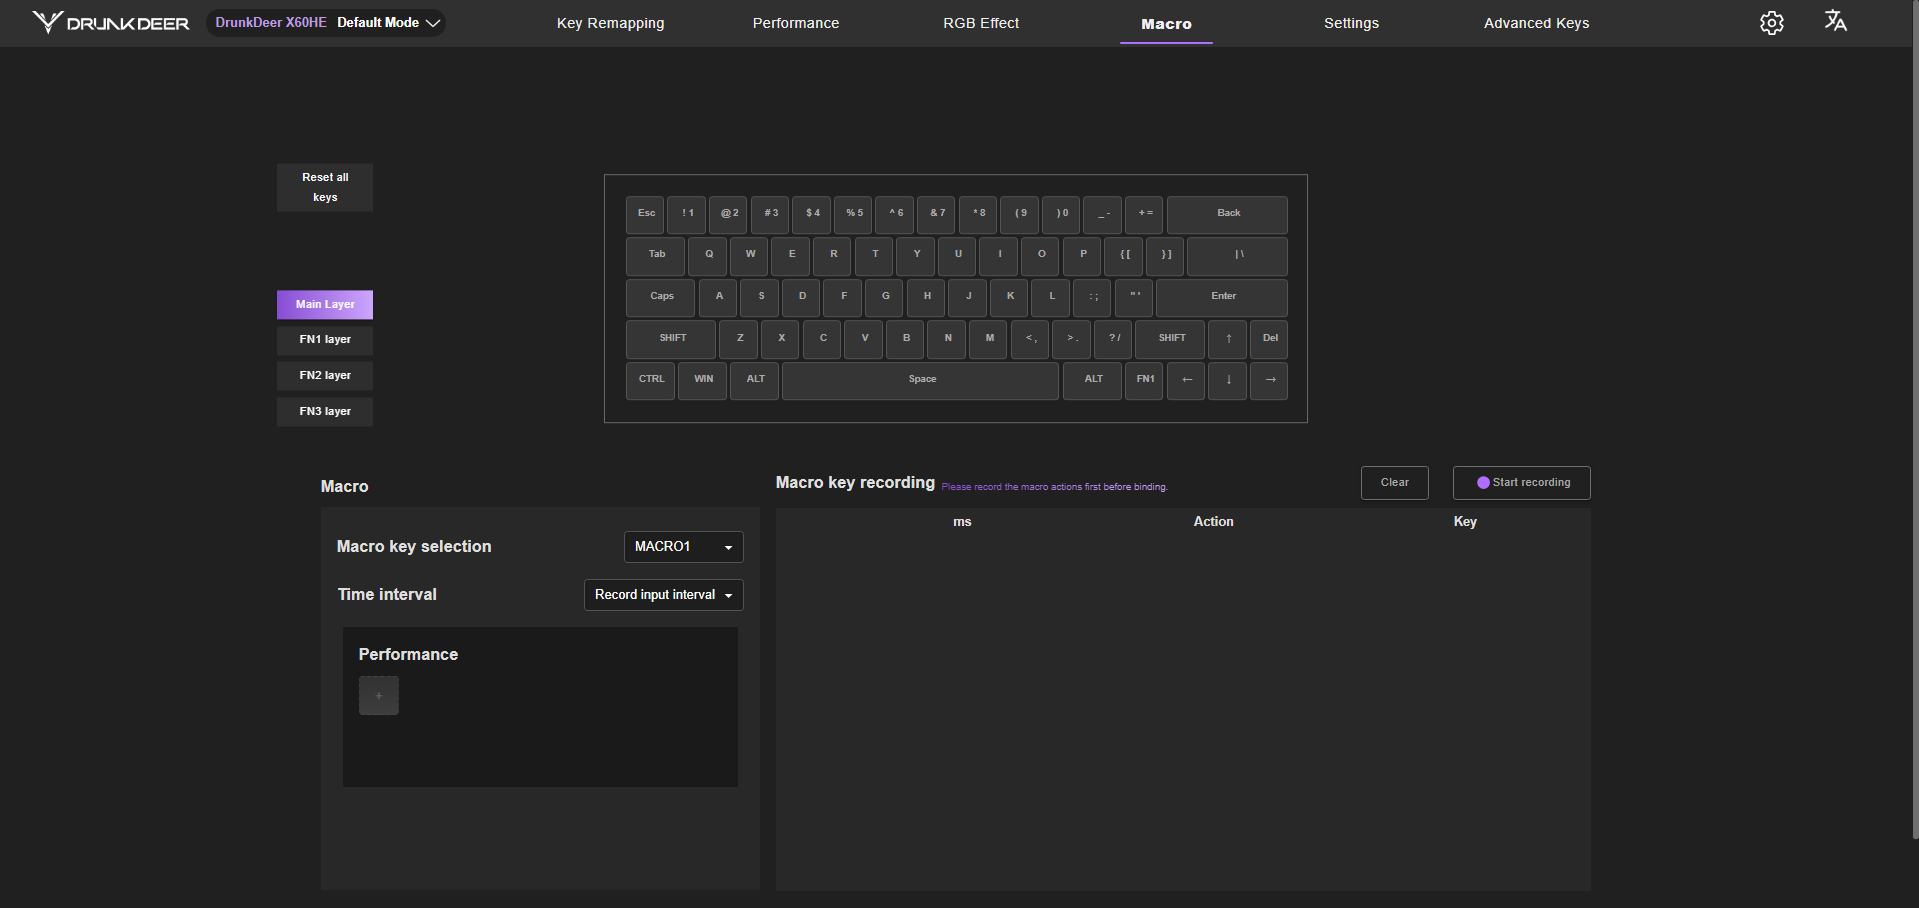Go to the Key Remapping tab

pos(610,23)
